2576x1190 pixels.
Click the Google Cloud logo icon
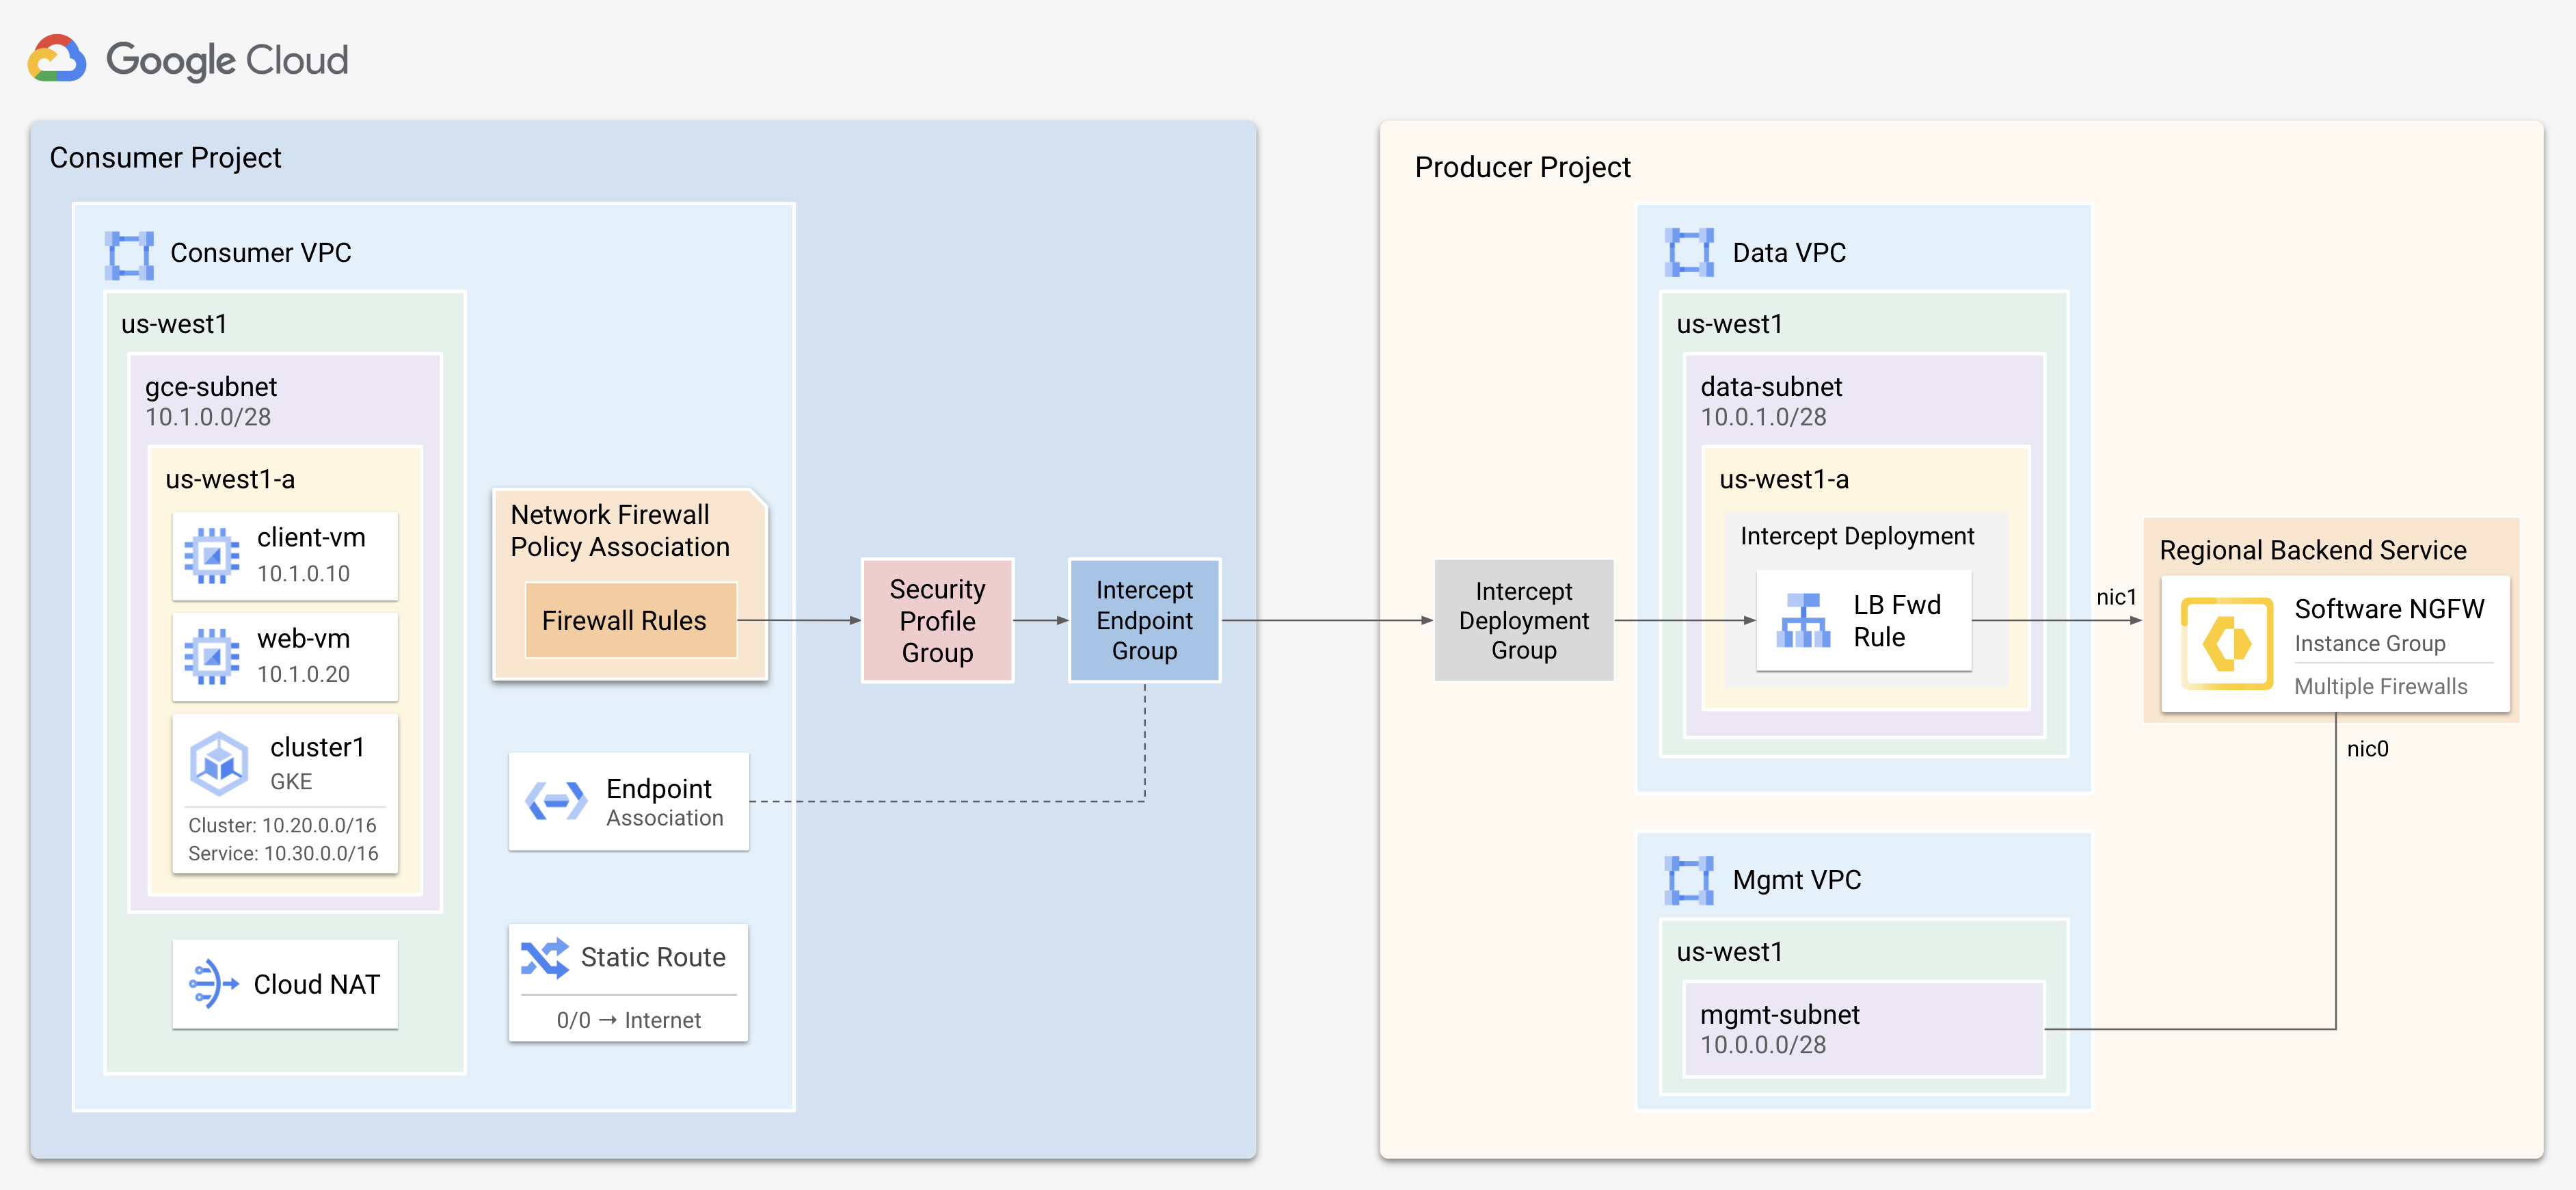(57, 59)
